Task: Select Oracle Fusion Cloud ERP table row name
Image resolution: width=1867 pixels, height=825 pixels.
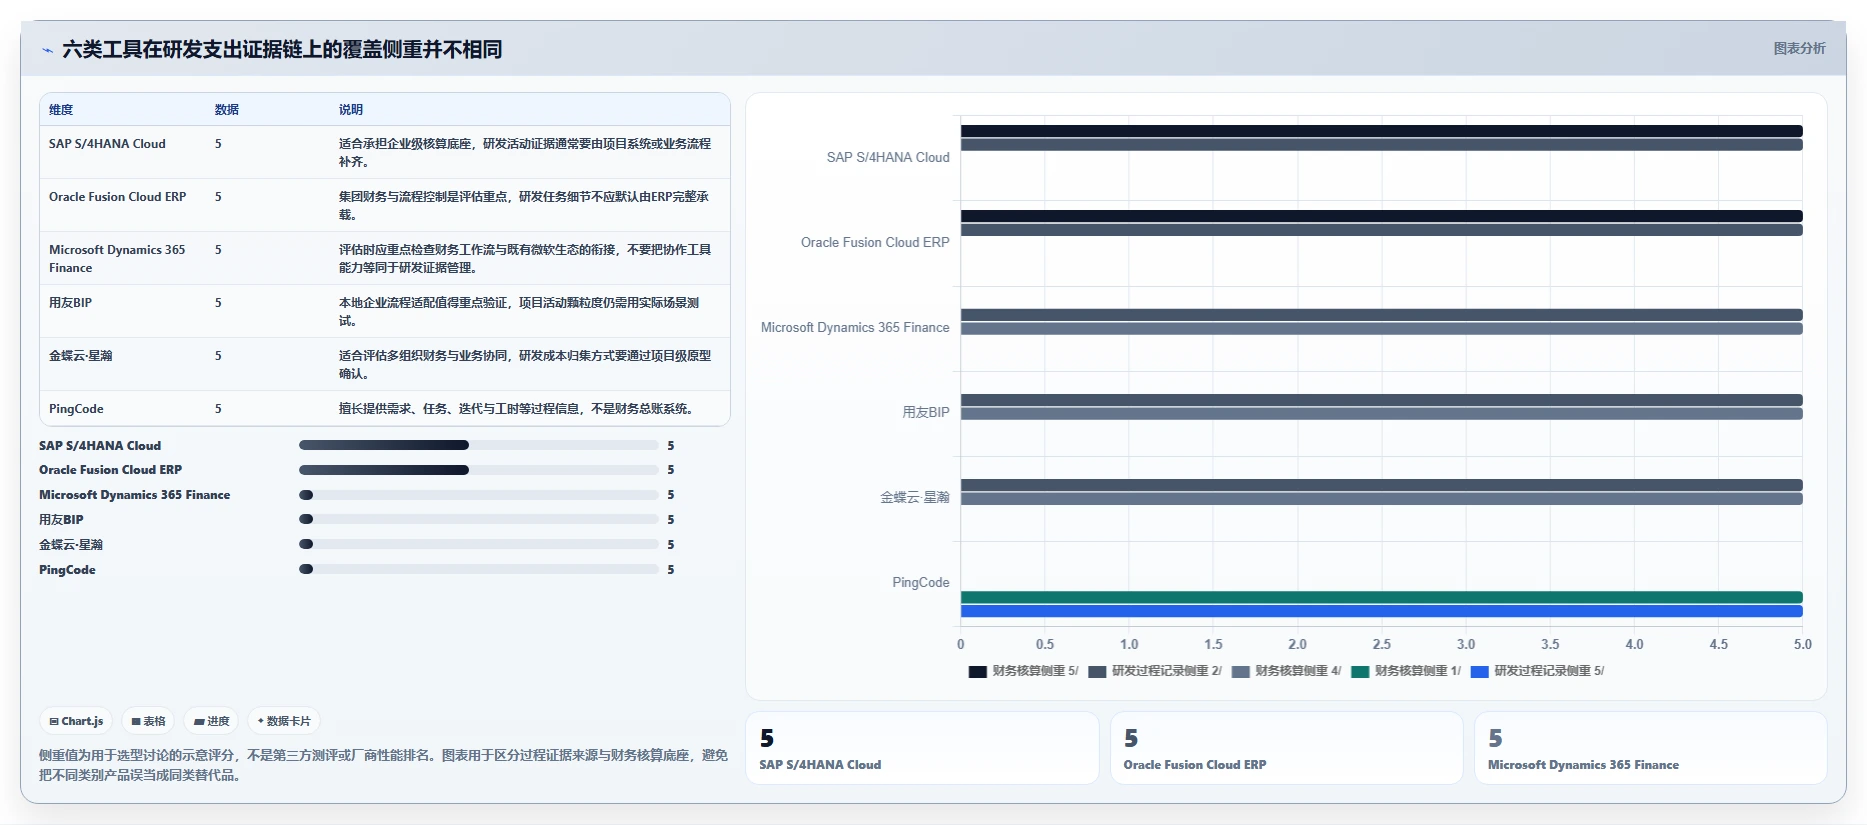Action: (118, 197)
